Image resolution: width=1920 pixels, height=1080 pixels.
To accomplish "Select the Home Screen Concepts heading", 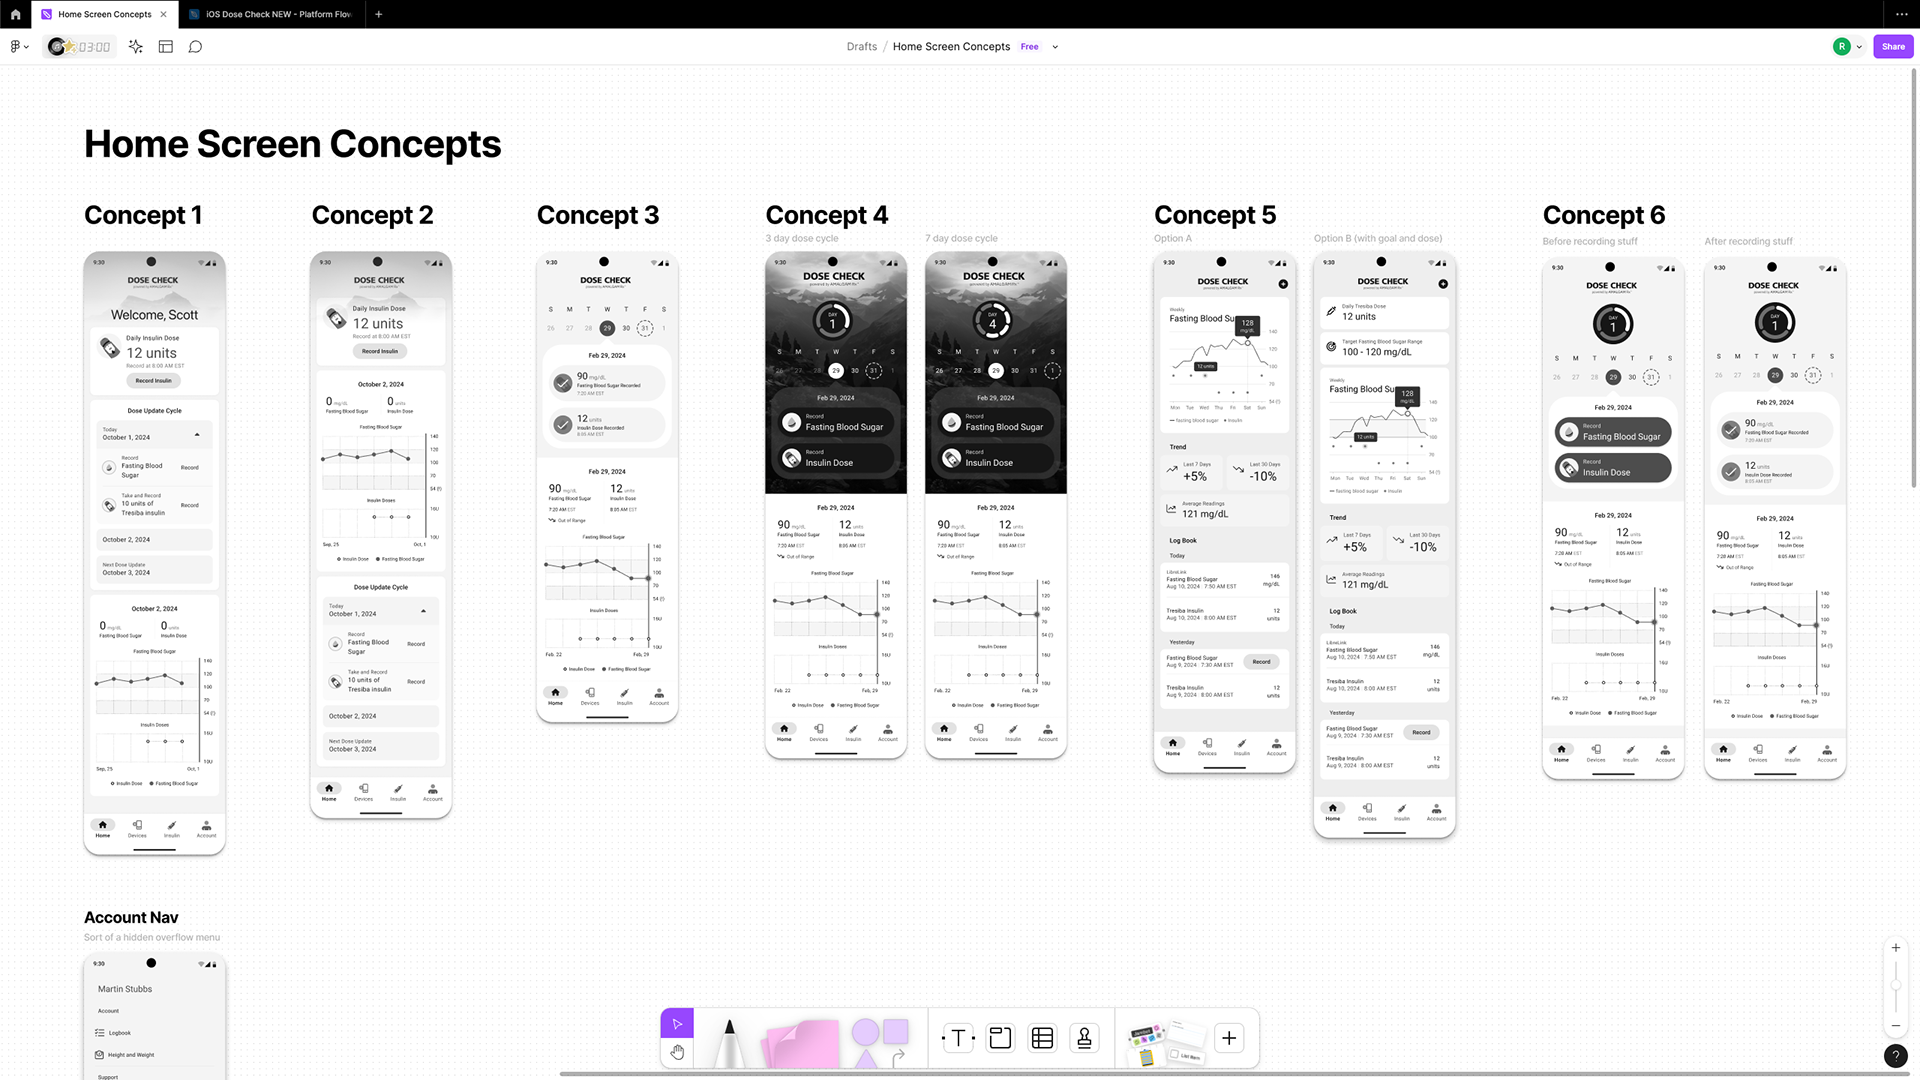I will click(x=292, y=144).
